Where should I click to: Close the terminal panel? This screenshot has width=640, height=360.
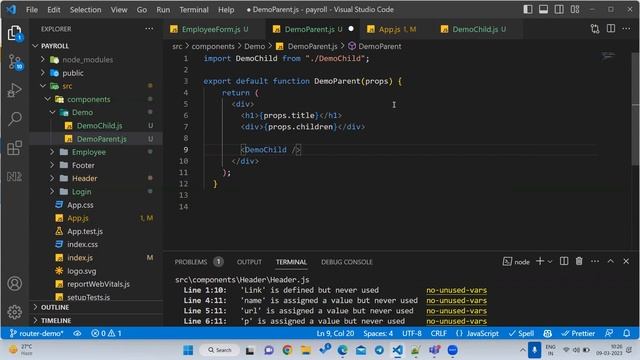pos(626,261)
